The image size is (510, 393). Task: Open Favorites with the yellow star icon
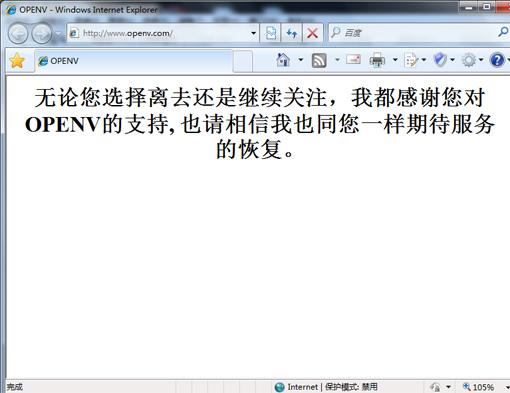point(17,61)
